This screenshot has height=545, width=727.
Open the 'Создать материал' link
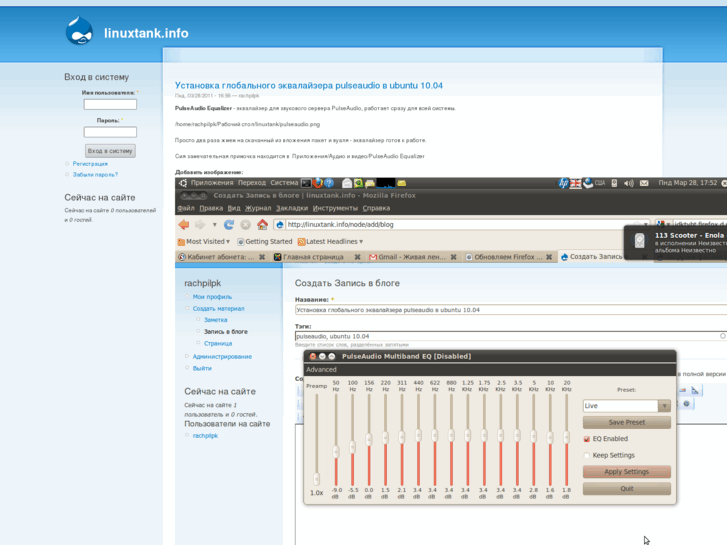[x=218, y=308]
